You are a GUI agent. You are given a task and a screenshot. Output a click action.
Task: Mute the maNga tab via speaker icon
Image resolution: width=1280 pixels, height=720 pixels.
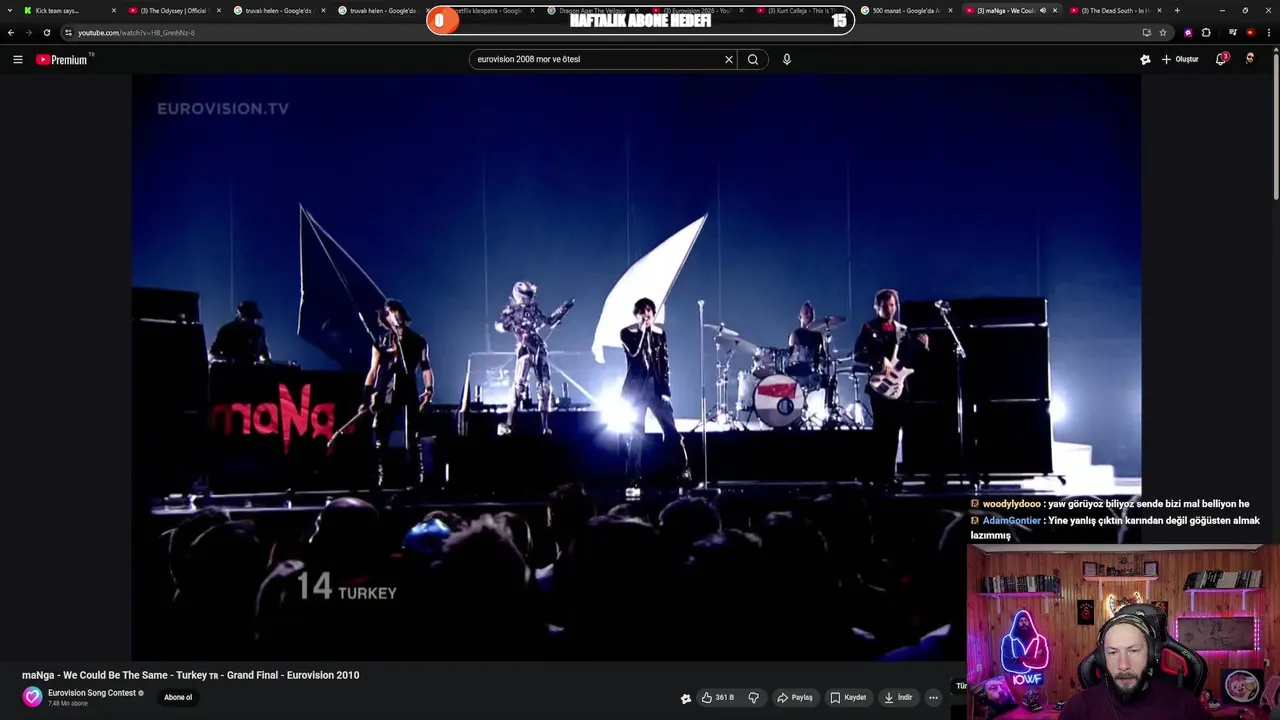pyautogui.click(x=1043, y=11)
